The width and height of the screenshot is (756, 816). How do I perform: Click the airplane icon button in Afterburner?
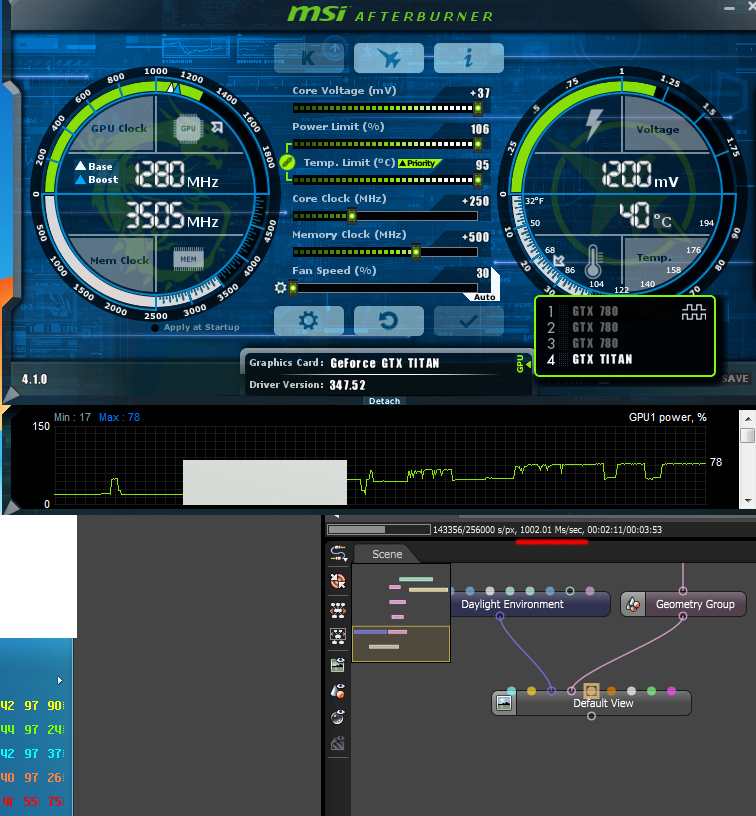389,58
